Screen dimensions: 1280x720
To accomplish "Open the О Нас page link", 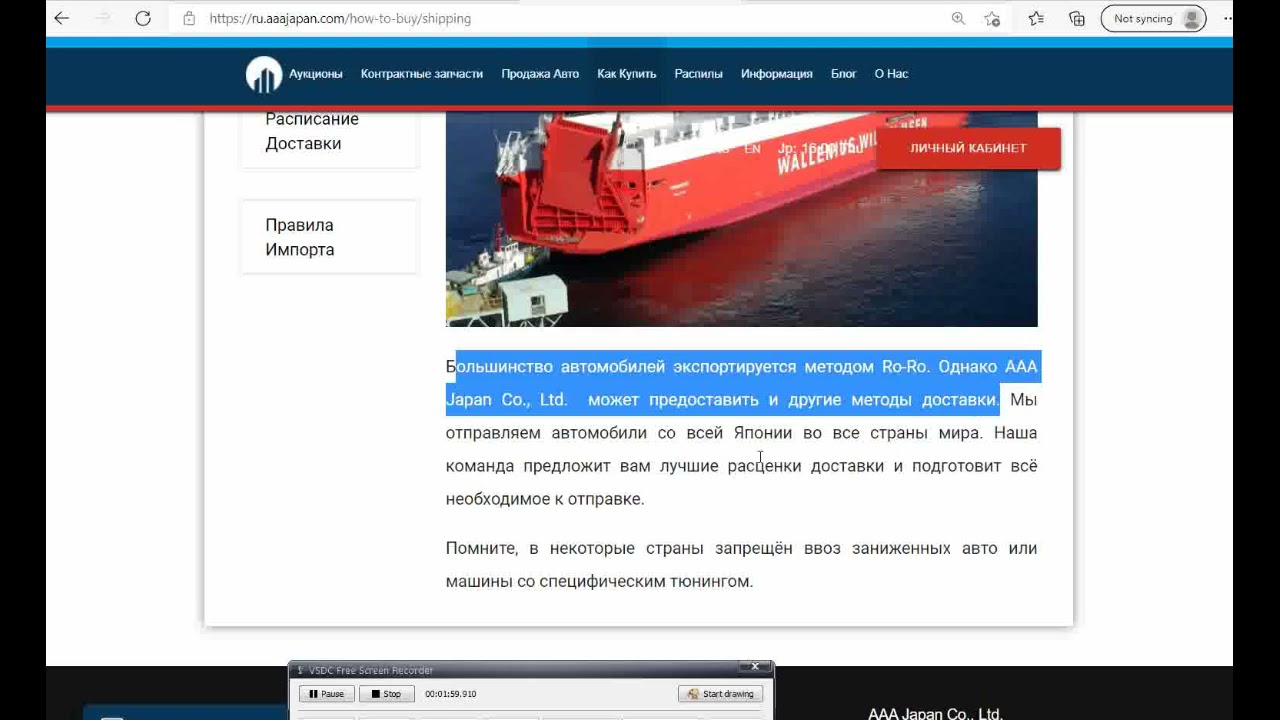I will click(891, 74).
